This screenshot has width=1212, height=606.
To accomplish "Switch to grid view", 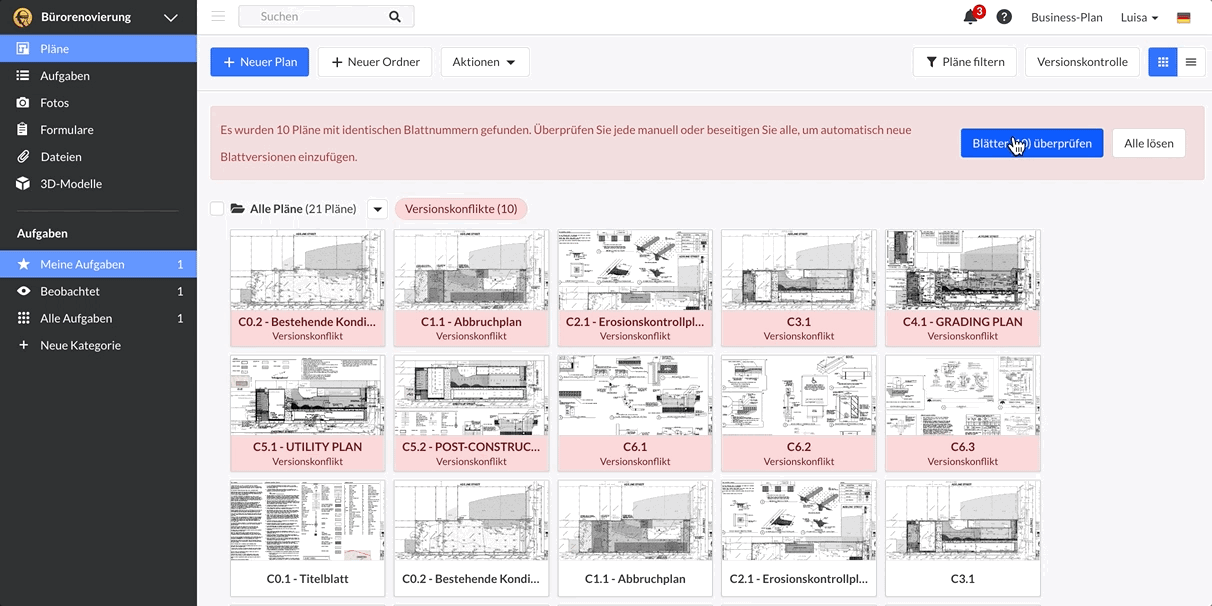I will tap(1163, 62).
